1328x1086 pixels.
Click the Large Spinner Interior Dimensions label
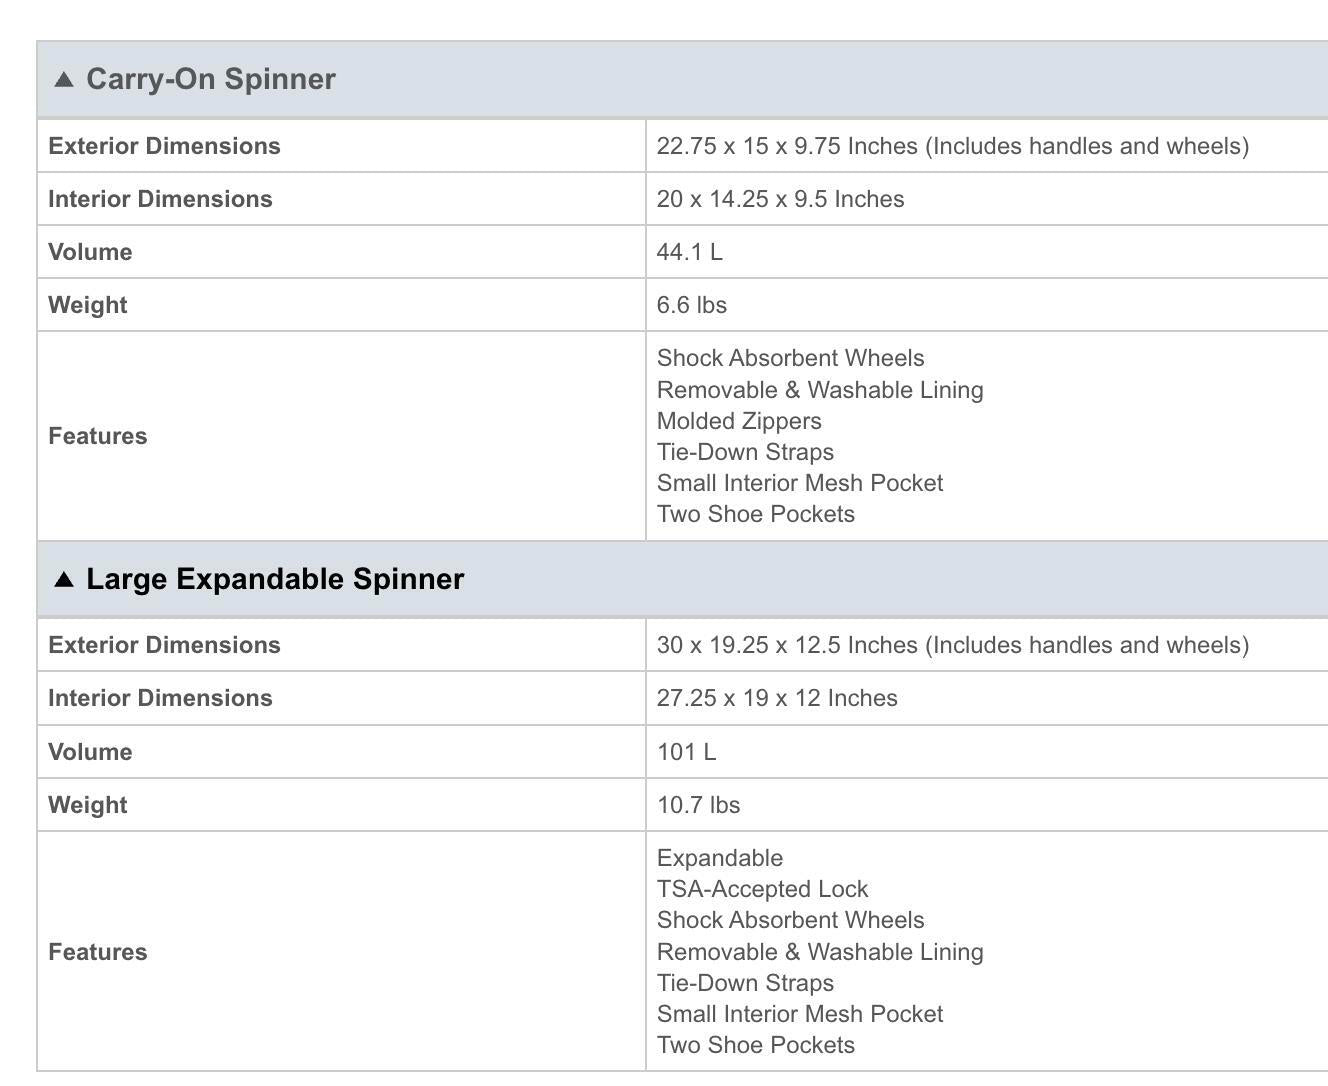(160, 698)
